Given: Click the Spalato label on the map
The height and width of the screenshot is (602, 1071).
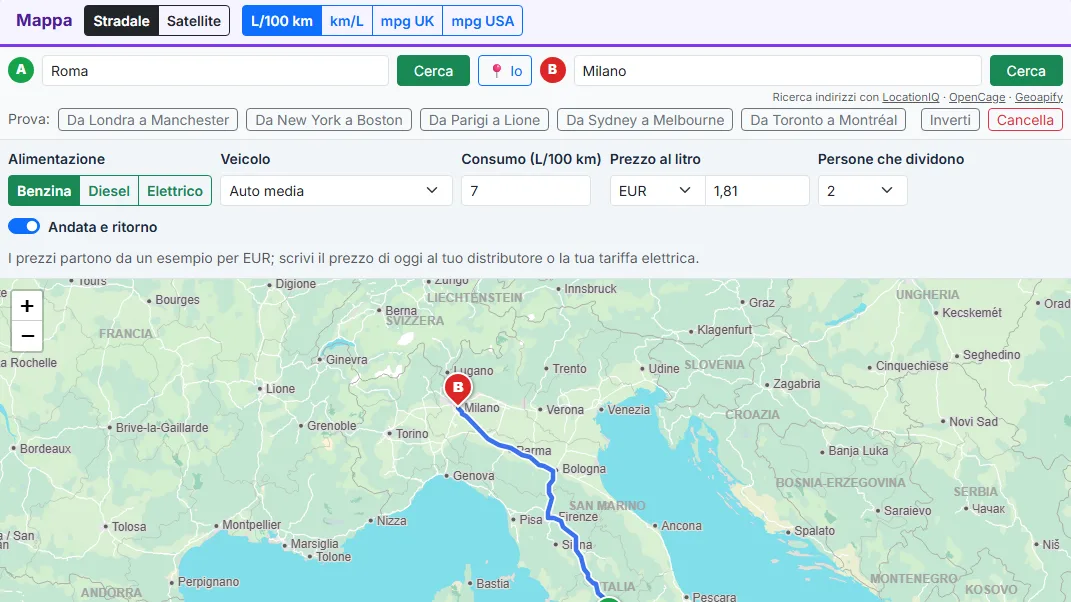Looking at the screenshot, I should point(814,531).
